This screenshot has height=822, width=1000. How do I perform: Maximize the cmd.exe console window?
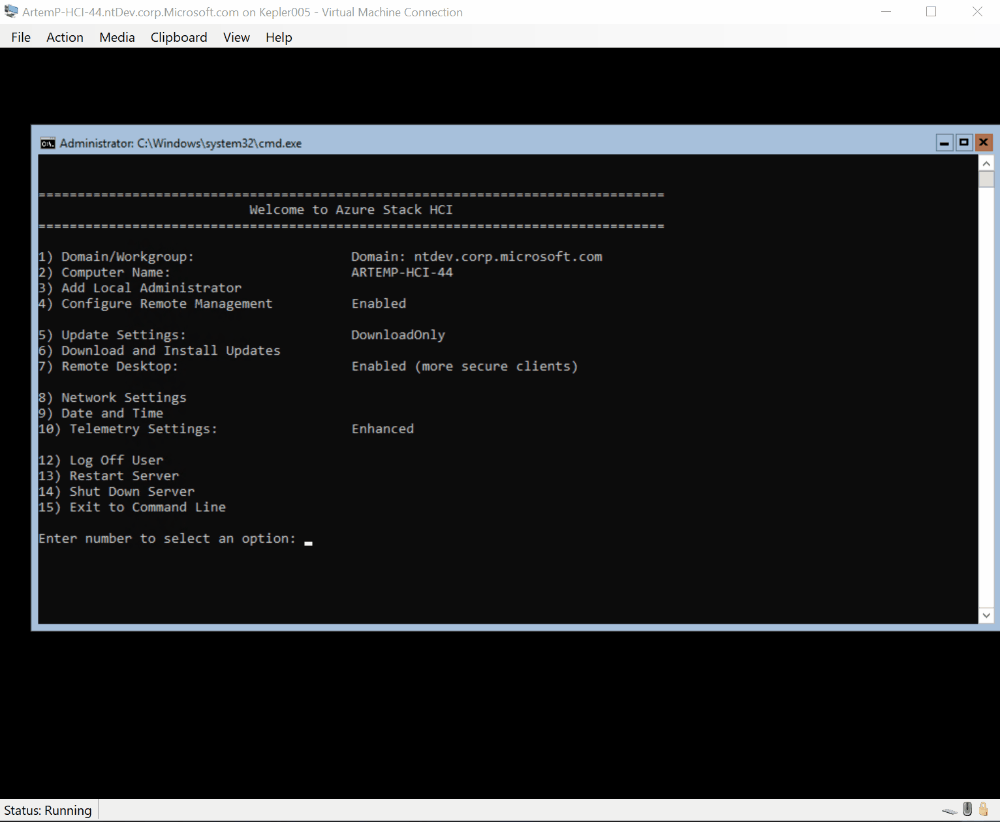coord(964,143)
